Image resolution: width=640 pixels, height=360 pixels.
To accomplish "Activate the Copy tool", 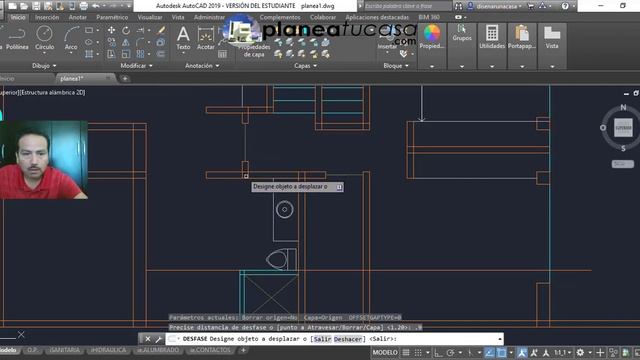I will (111, 42).
